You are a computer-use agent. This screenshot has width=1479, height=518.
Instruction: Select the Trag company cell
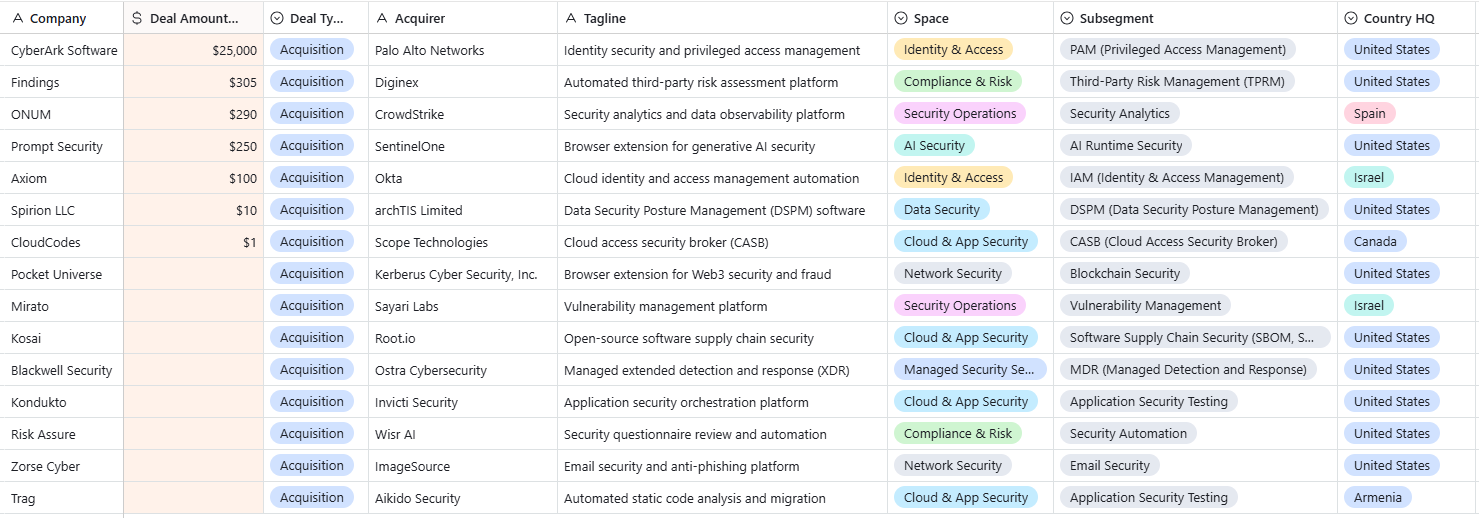coord(62,498)
